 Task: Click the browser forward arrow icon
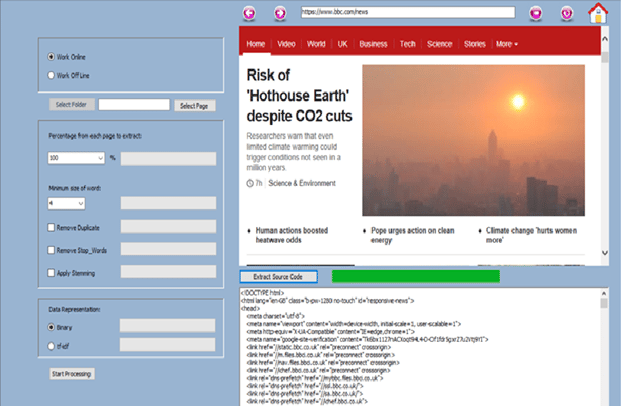tap(280, 13)
